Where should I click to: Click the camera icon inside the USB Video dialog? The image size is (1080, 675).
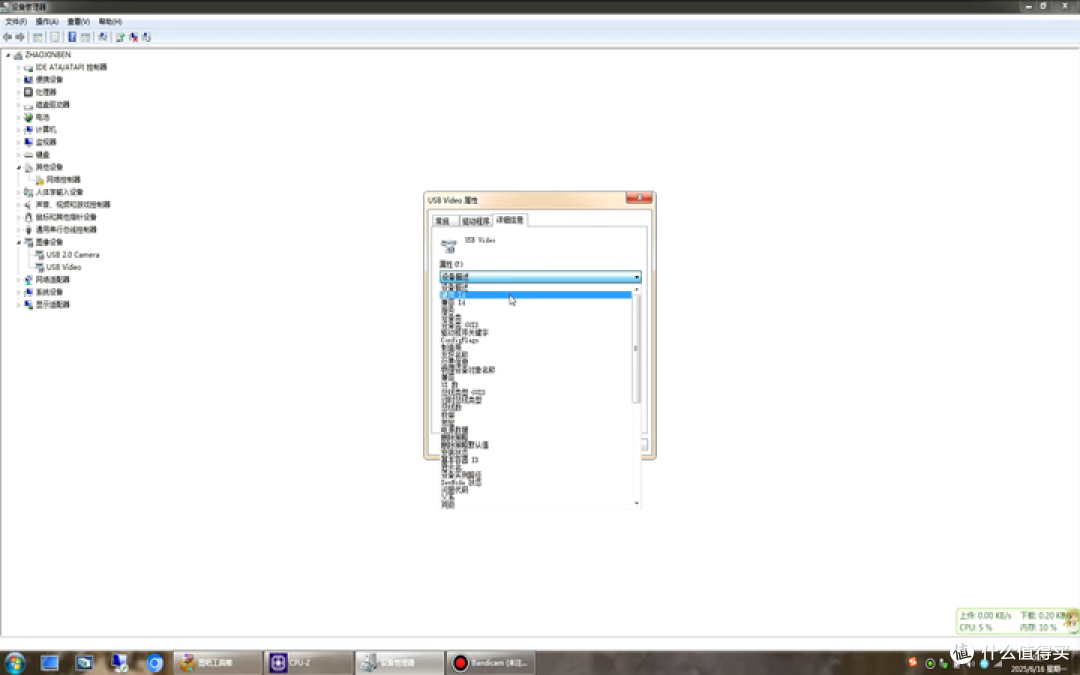click(449, 245)
